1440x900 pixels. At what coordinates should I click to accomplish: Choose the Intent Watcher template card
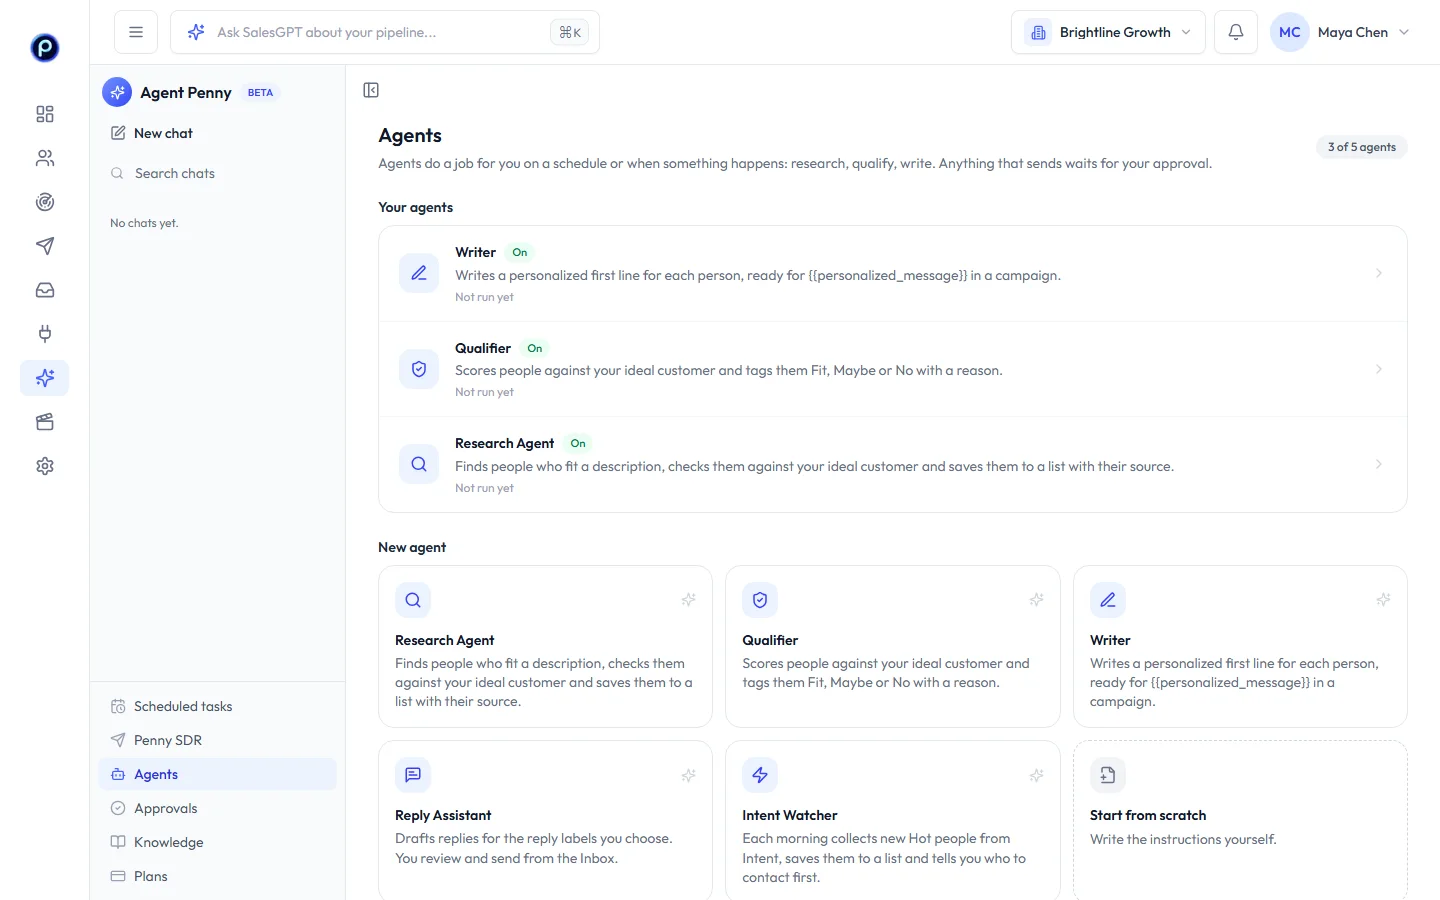click(892, 820)
